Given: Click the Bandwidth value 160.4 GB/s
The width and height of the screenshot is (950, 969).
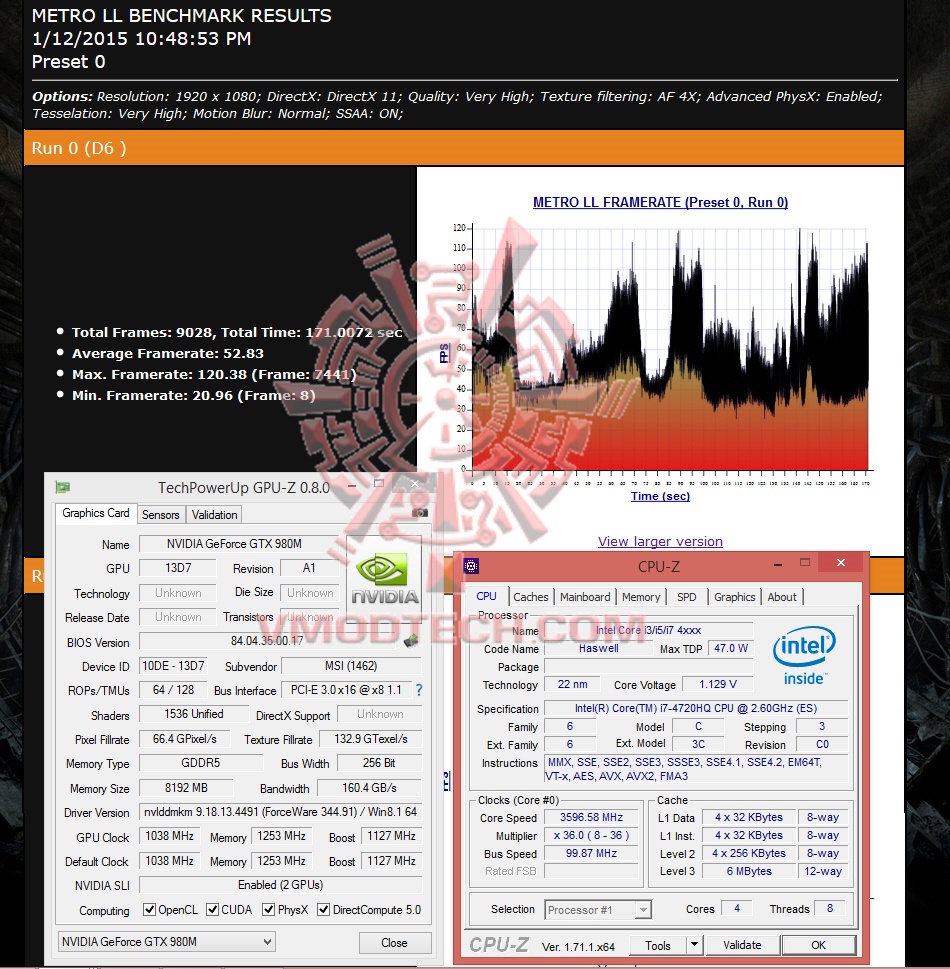Looking at the screenshot, I should [370, 788].
